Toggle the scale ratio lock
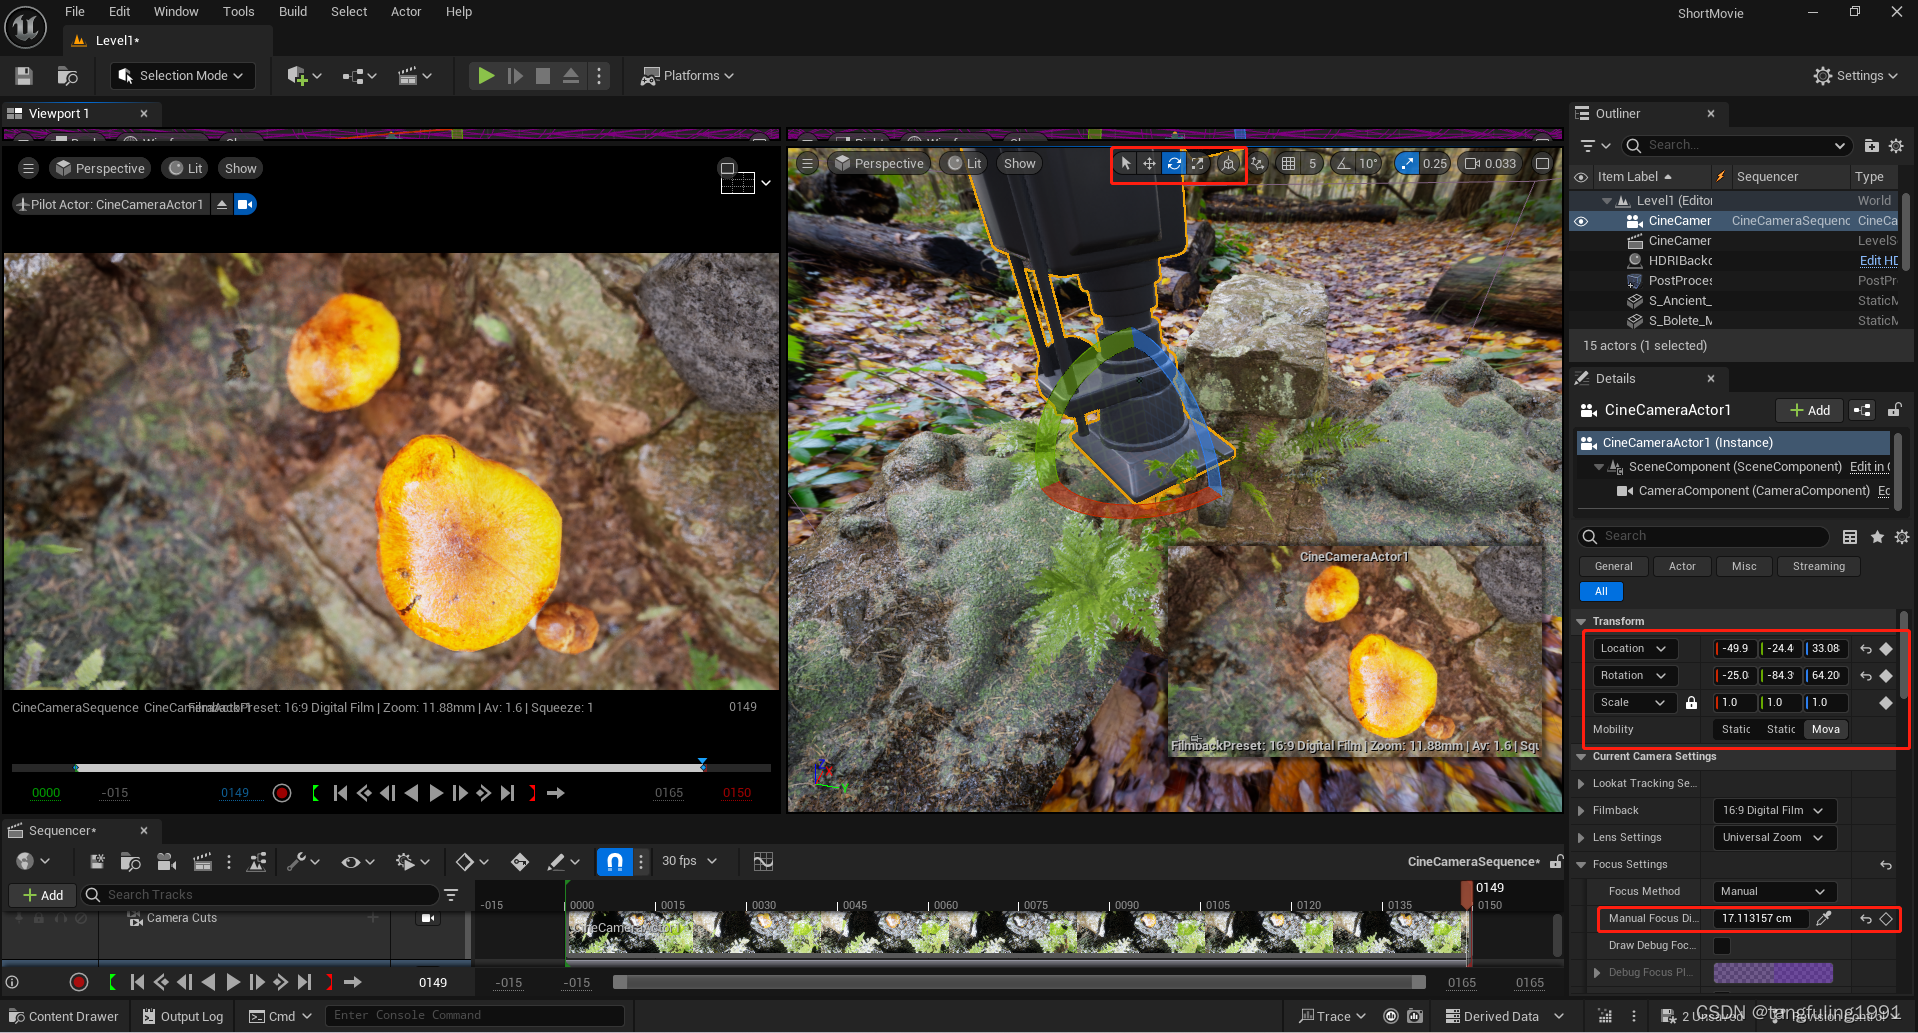 coord(1691,703)
